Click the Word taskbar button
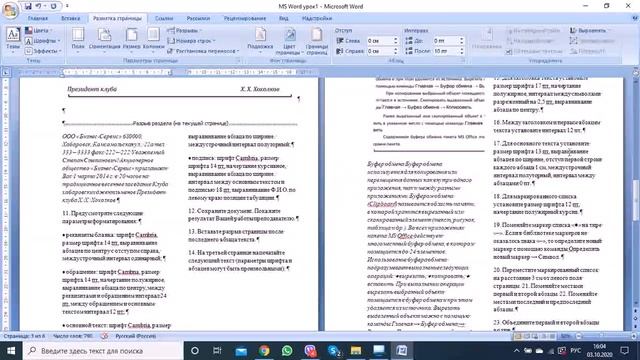The height and width of the screenshot is (360, 640). pos(402,351)
